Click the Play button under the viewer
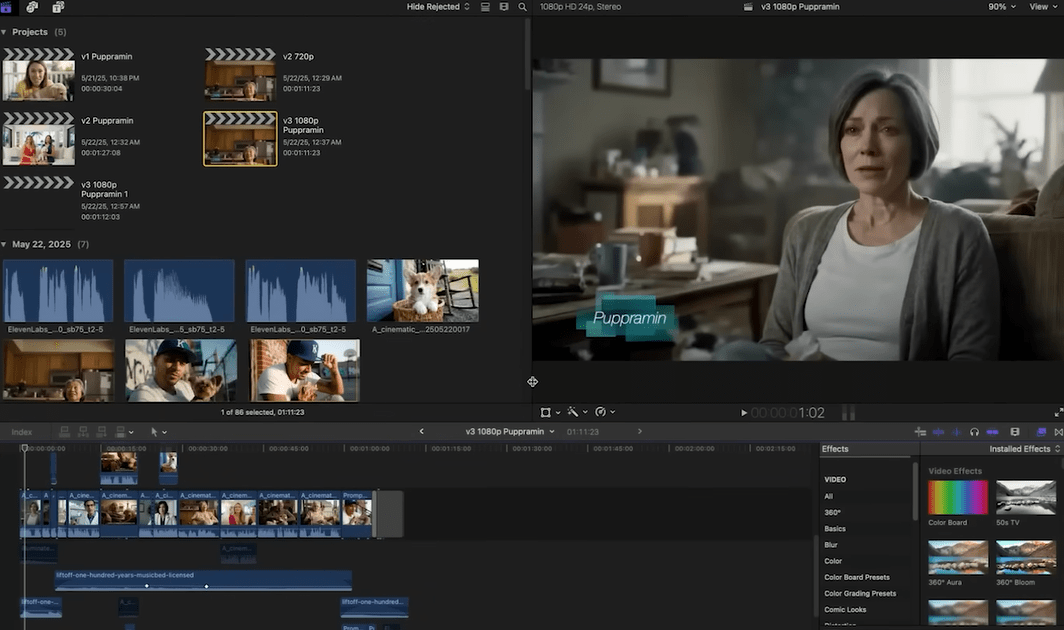The width and height of the screenshot is (1064, 630). (x=743, y=412)
